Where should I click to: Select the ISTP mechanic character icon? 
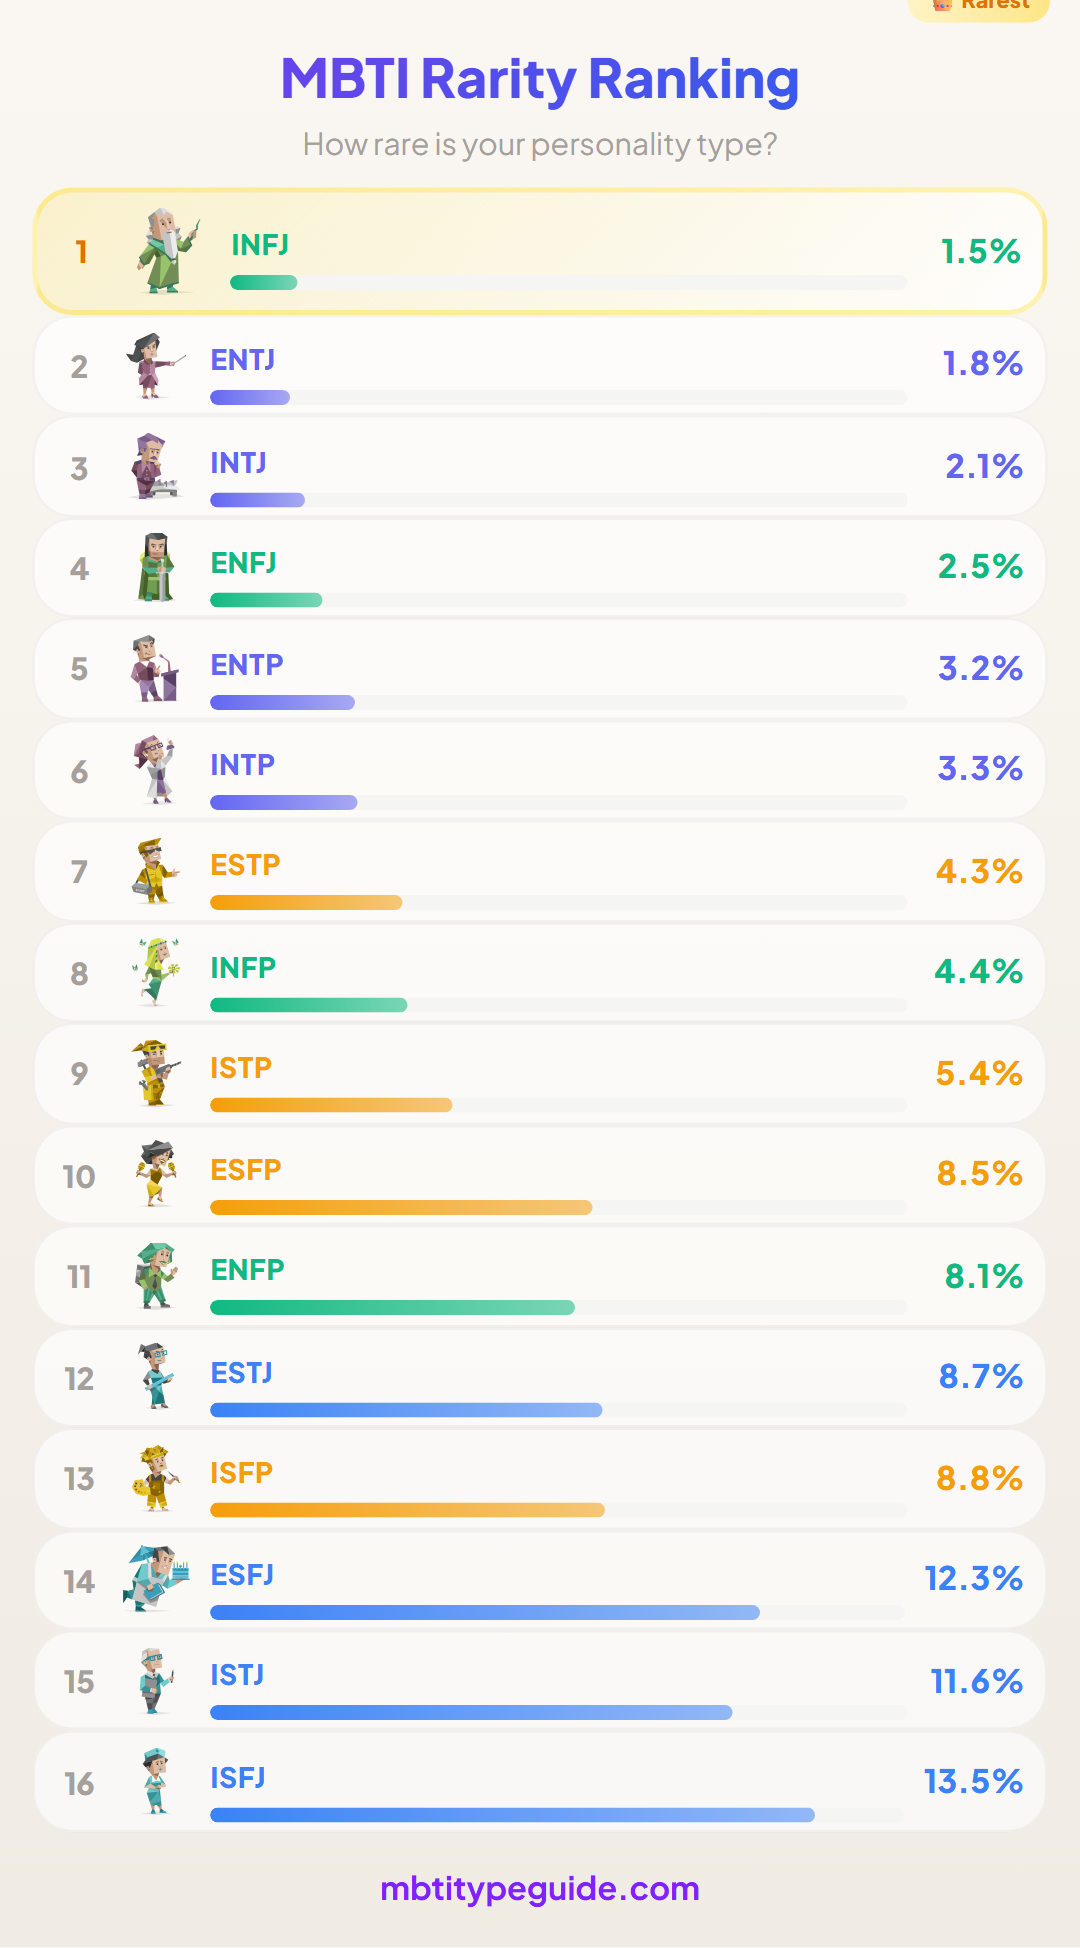point(156,1073)
